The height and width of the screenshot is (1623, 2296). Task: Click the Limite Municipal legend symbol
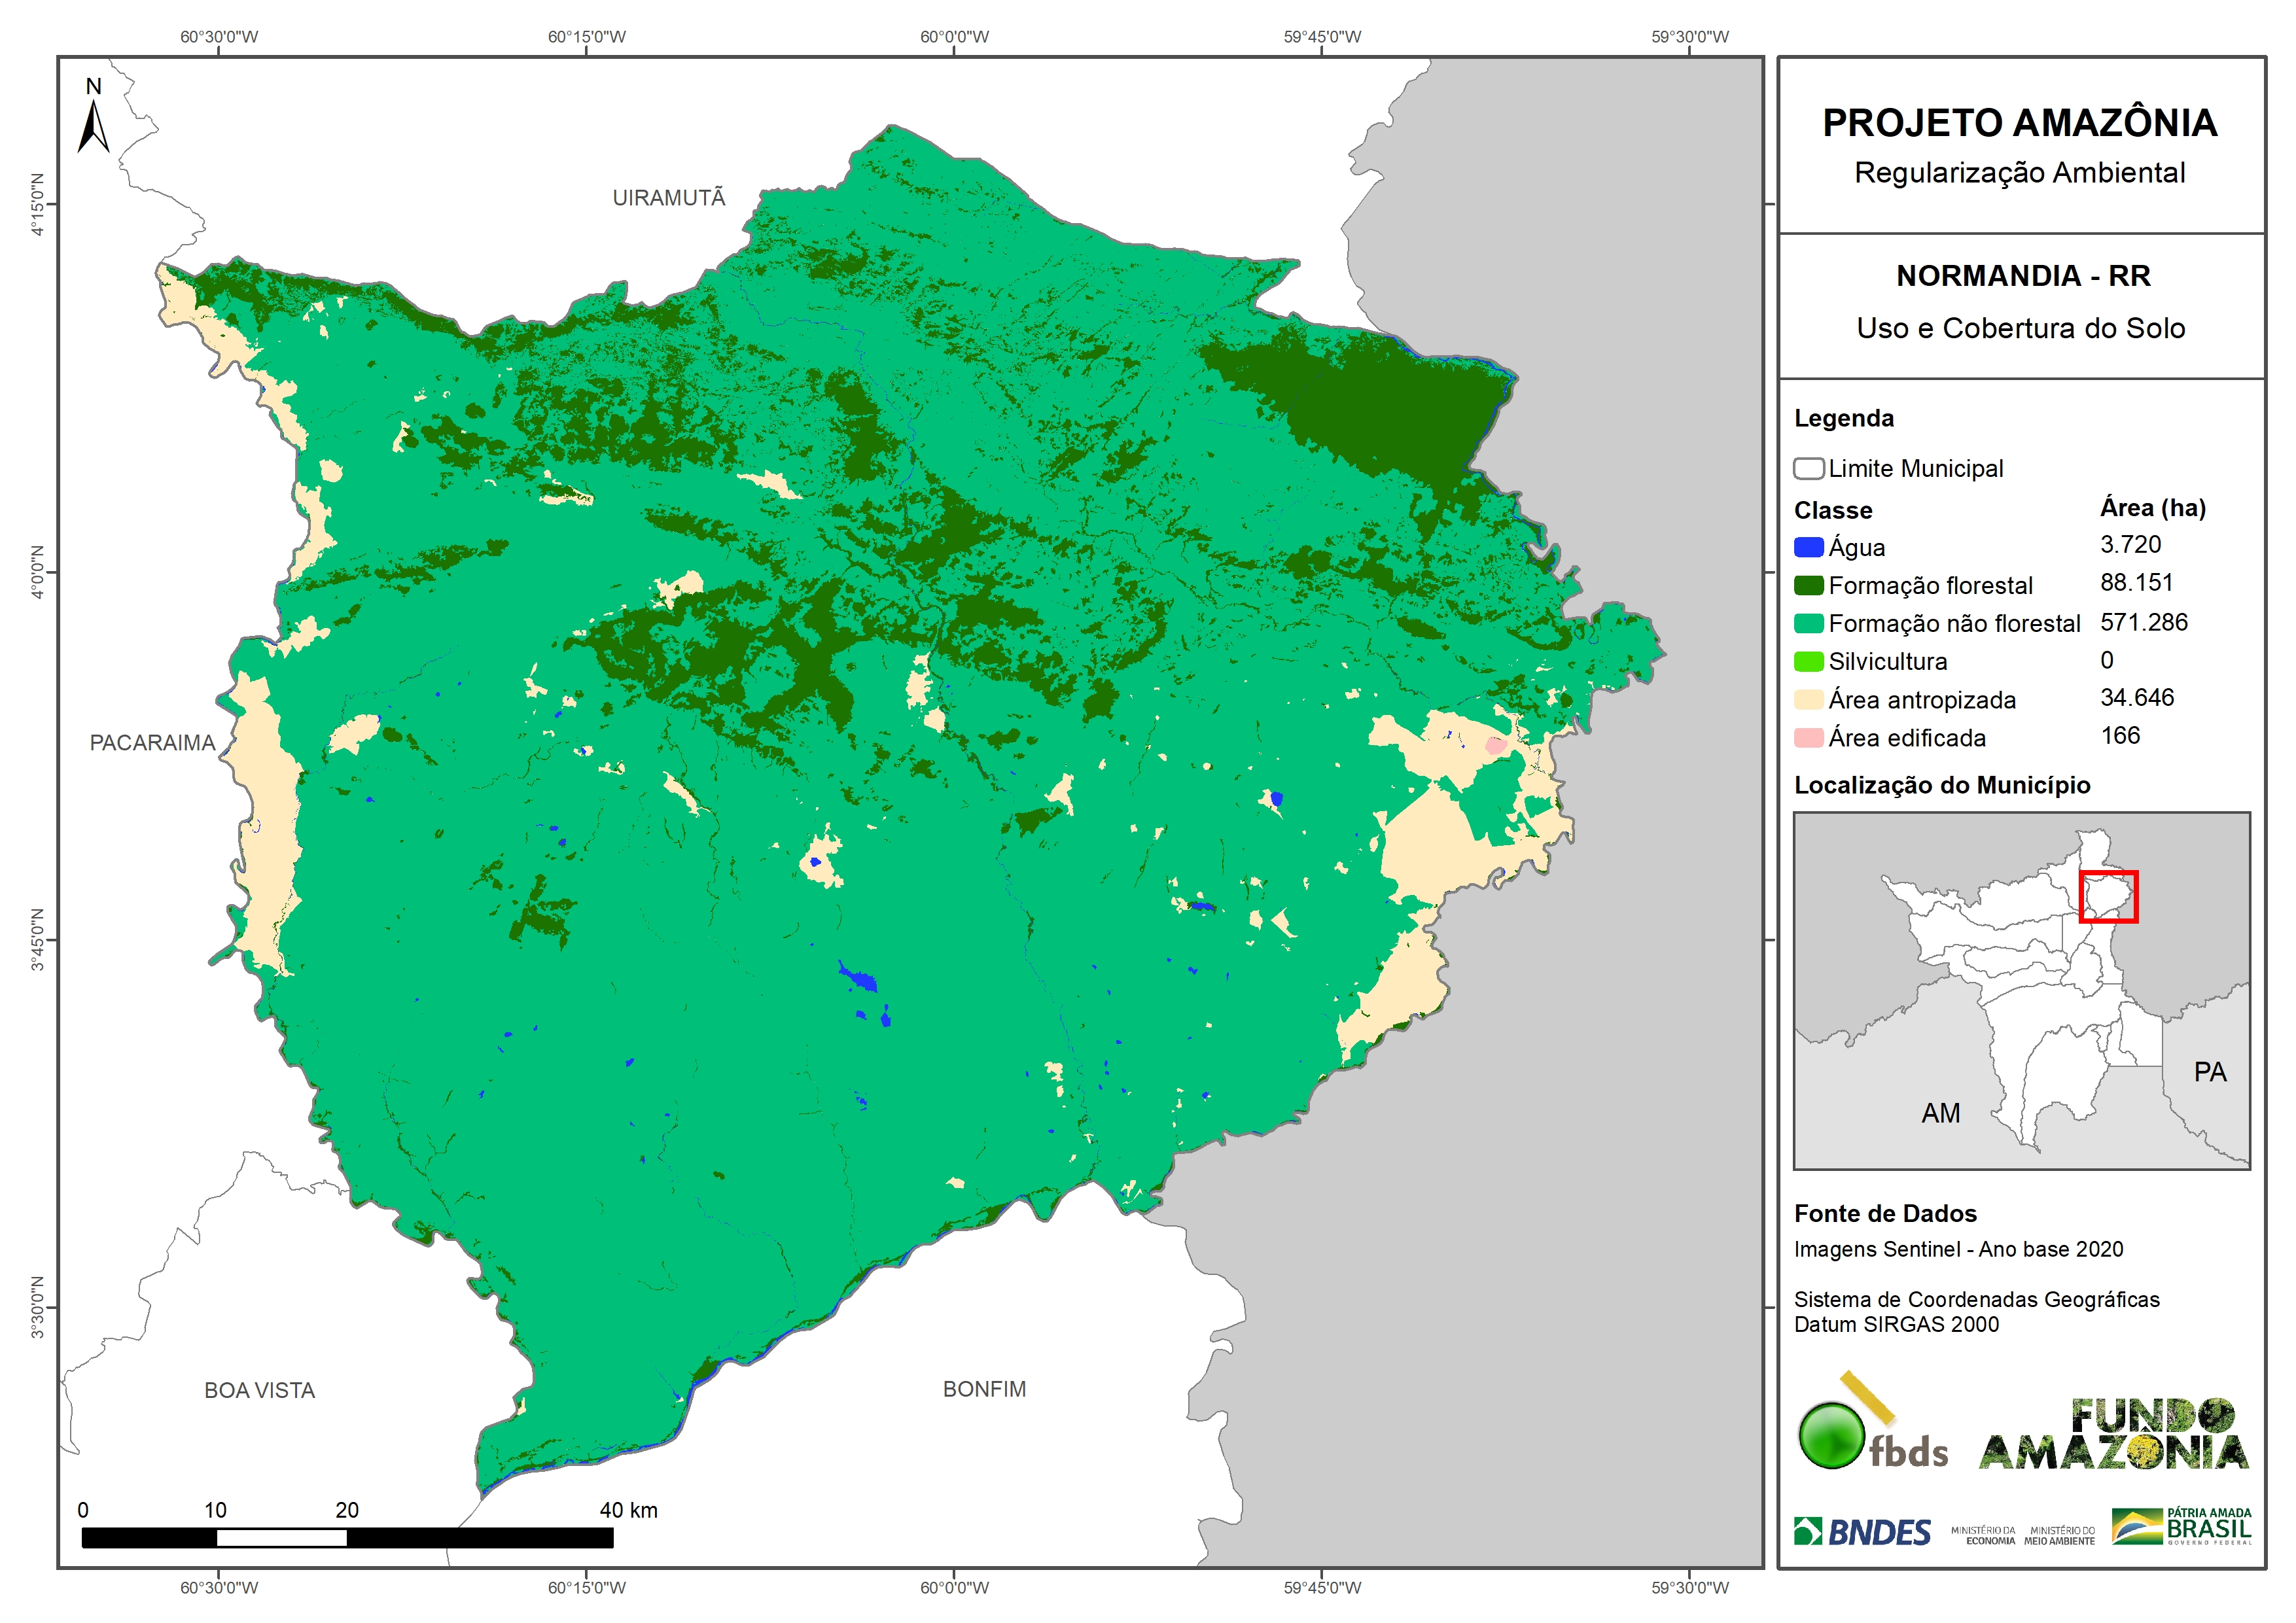point(1808,468)
